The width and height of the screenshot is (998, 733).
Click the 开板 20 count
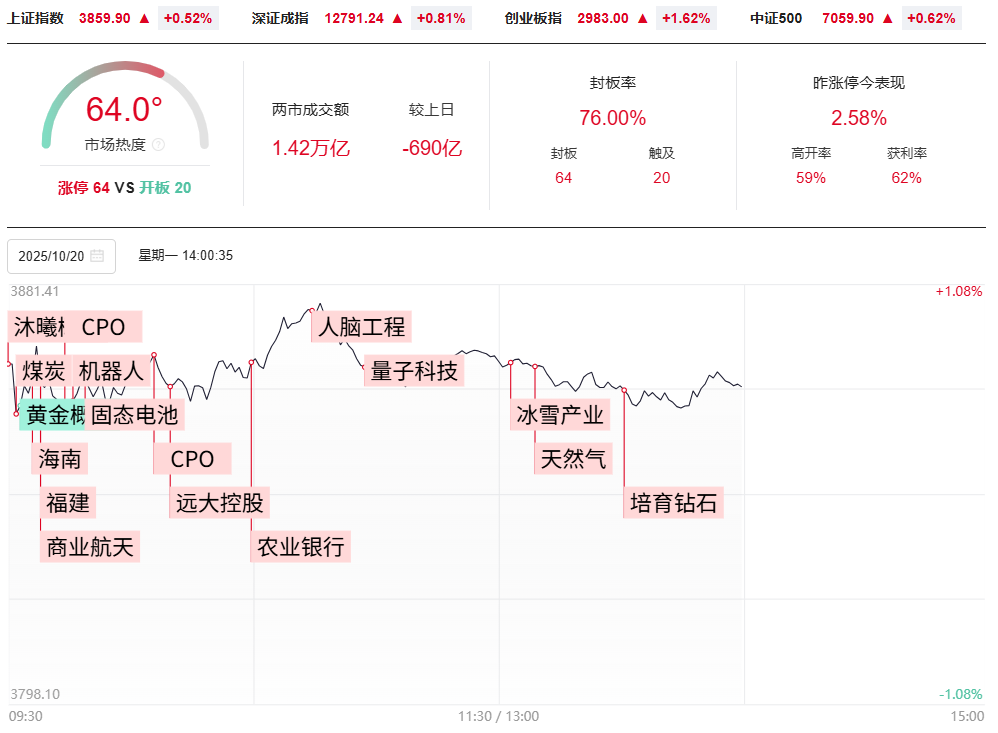click(x=165, y=188)
